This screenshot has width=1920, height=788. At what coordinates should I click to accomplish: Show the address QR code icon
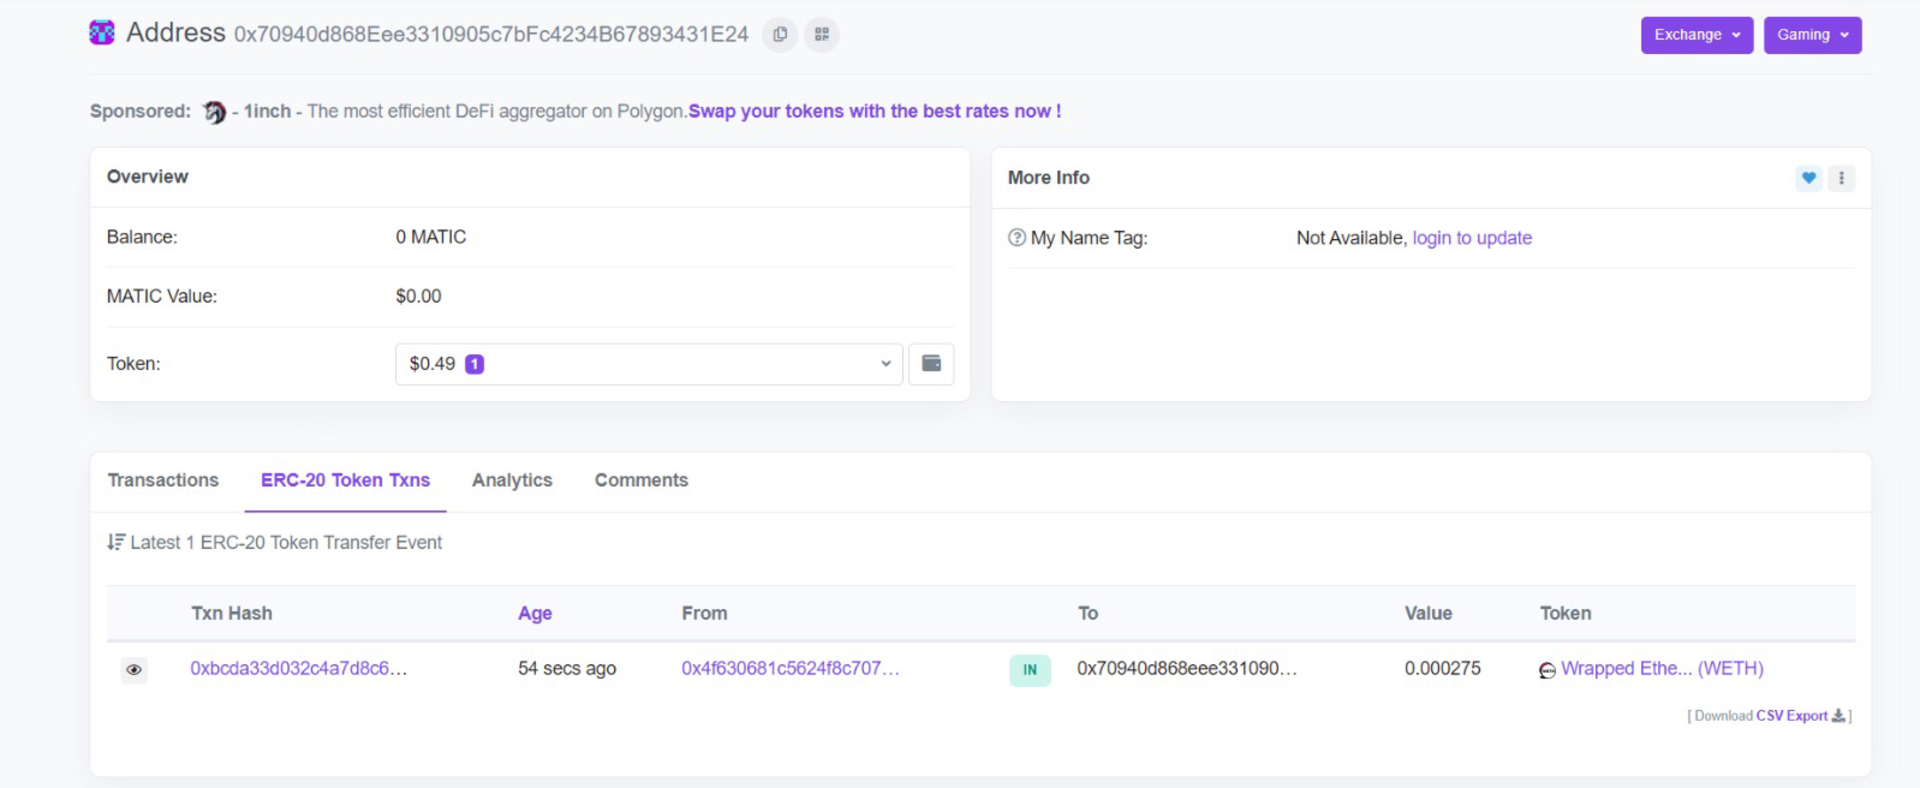pos(822,34)
